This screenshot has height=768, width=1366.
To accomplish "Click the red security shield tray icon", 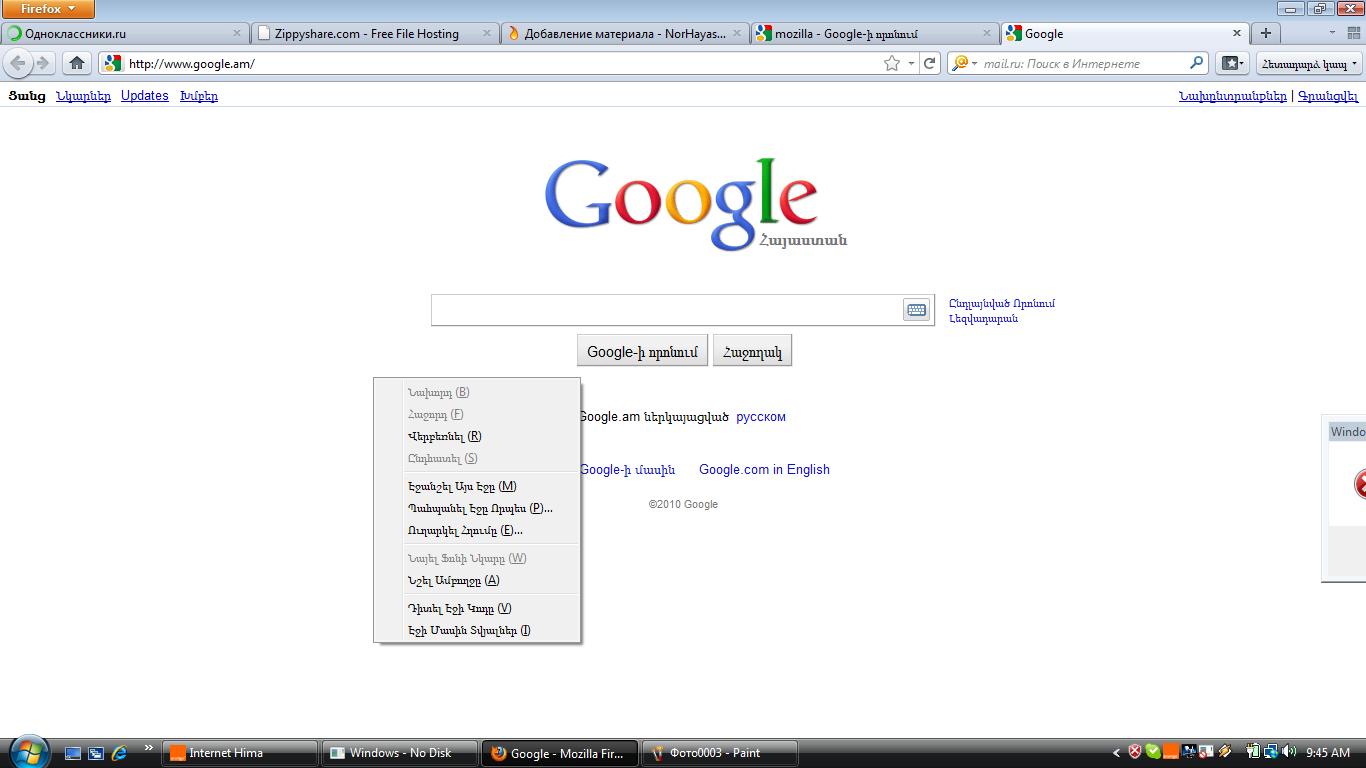I will 1135,752.
